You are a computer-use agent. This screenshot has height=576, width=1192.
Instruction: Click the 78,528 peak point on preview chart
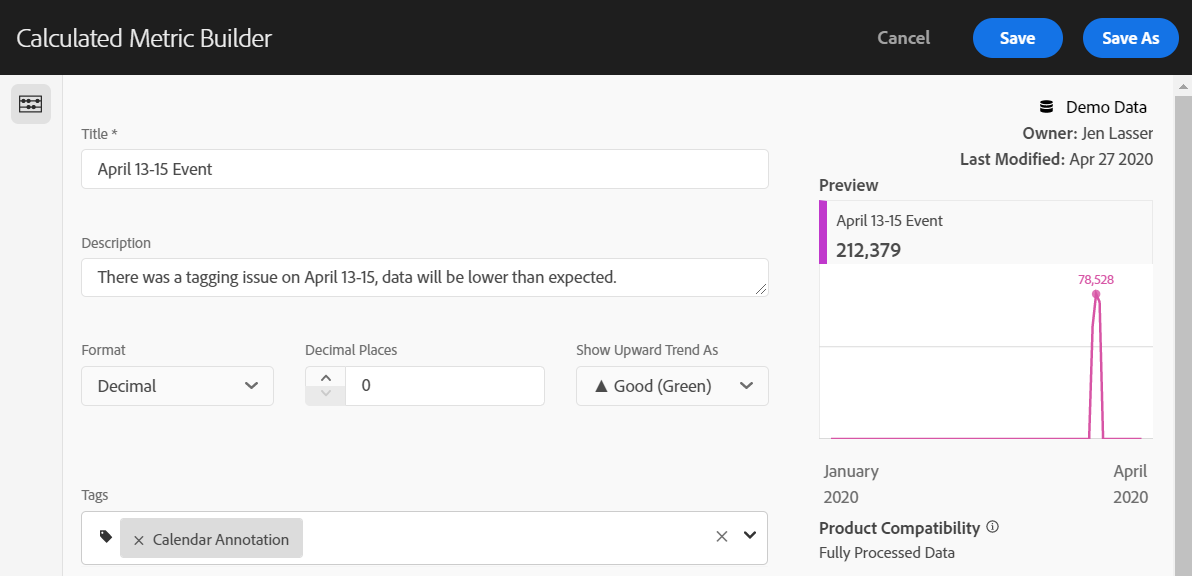pos(1096,295)
